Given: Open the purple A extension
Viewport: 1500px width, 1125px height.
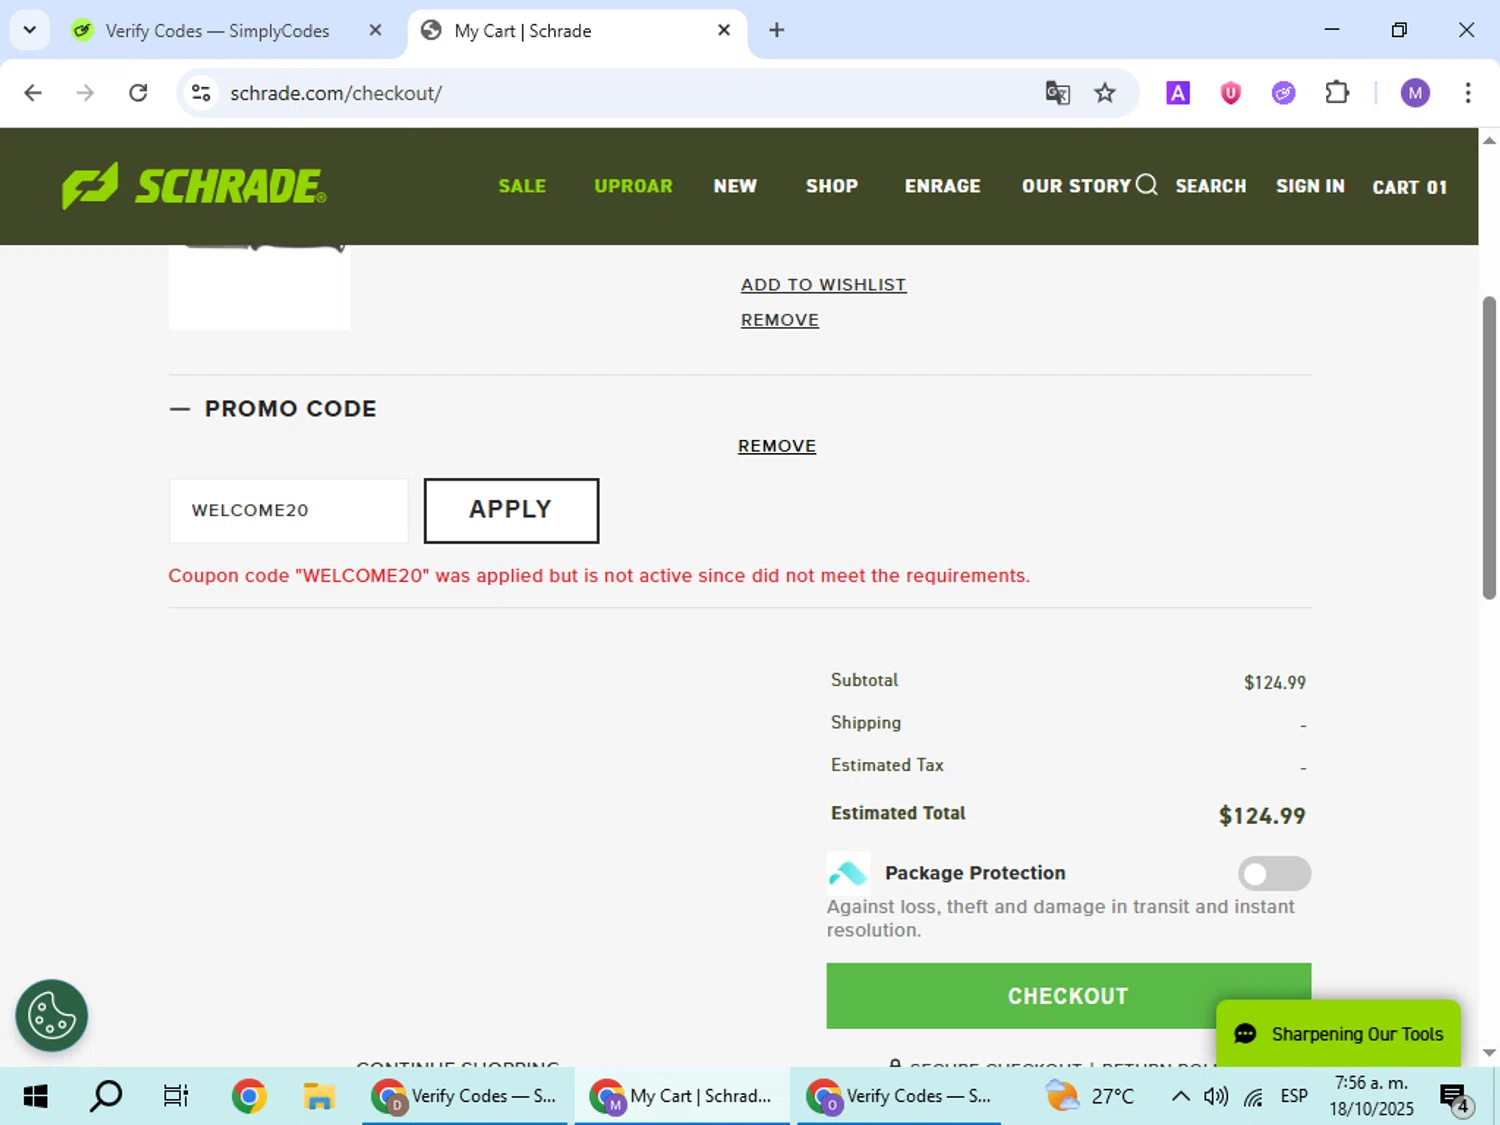Looking at the screenshot, I should [x=1178, y=93].
